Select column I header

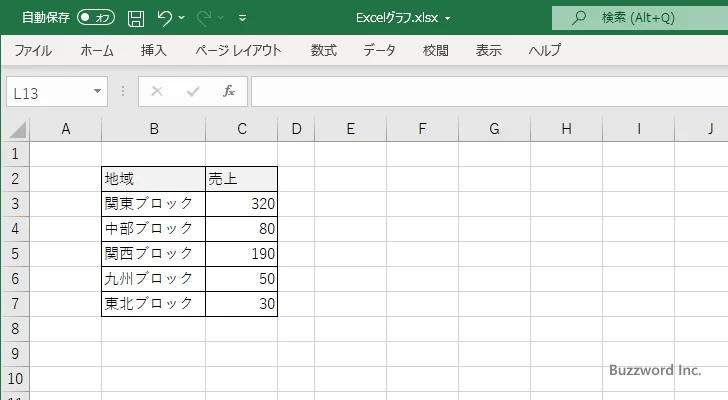[638, 129]
